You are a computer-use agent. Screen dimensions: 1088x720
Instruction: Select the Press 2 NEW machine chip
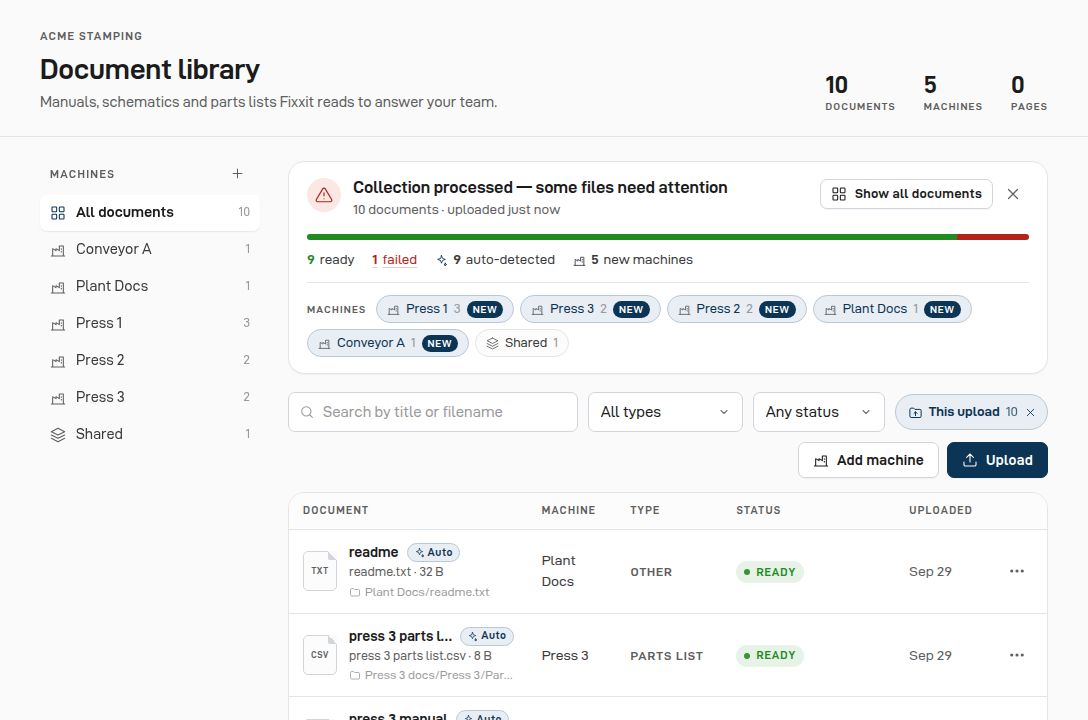tap(736, 309)
